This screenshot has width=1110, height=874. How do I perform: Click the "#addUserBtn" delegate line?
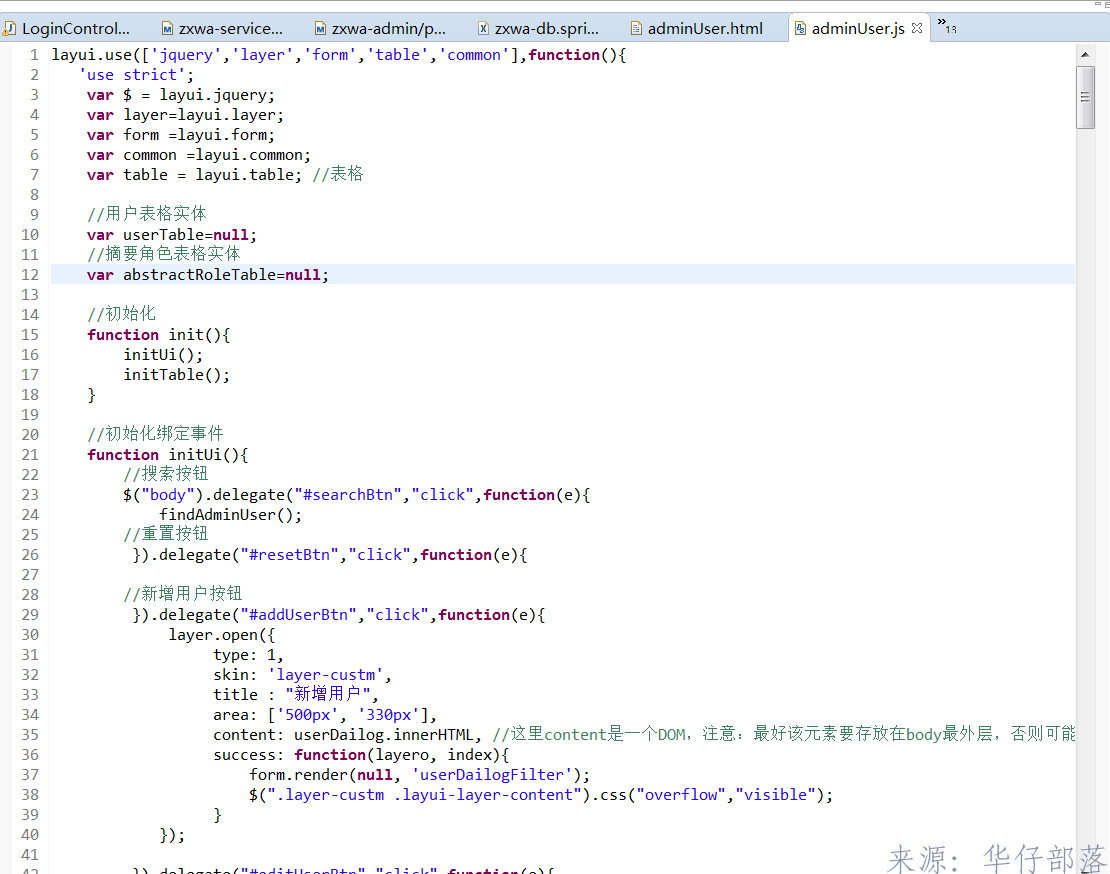tap(339, 615)
